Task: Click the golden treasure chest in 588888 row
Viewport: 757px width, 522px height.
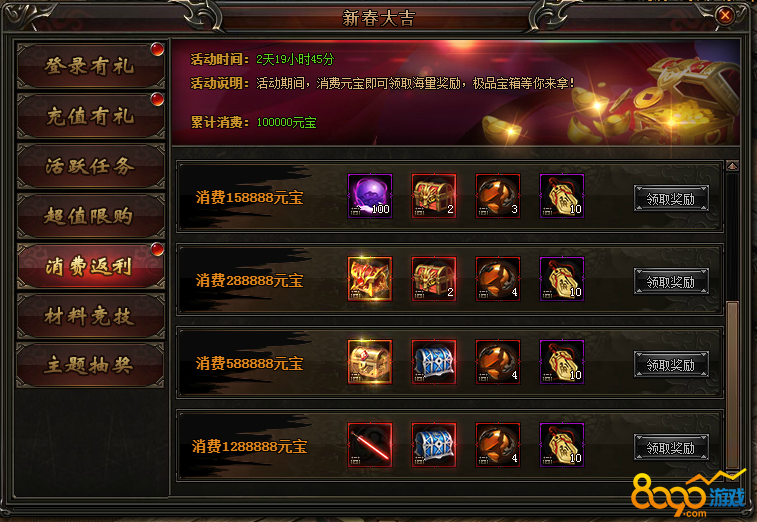Action: [x=370, y=362]
